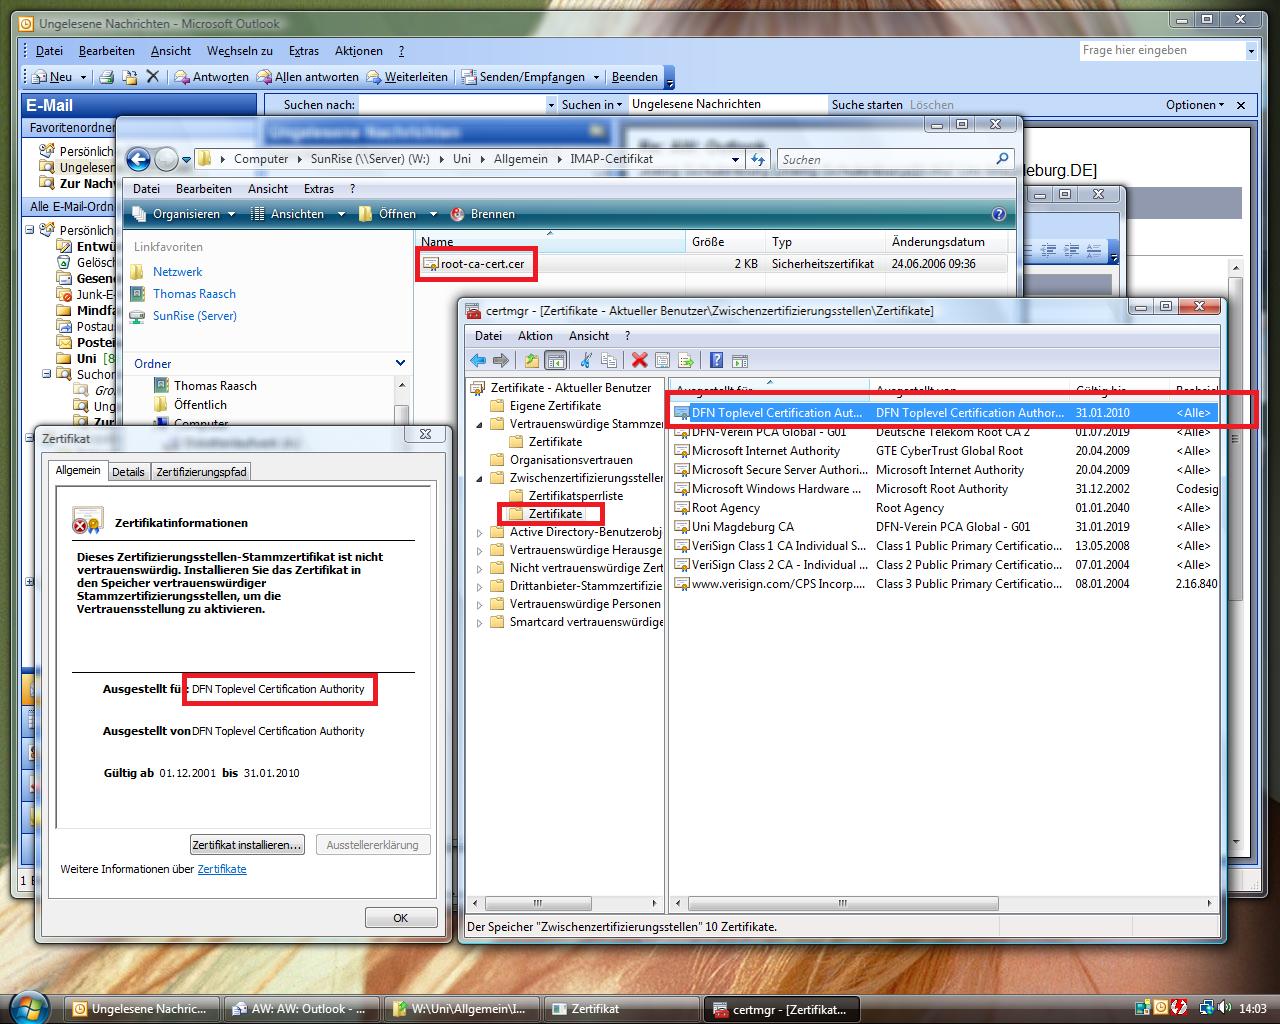
Task: Expand Drittanbieter-Stammzertifizierungsstellen node
Action: (x=479, y=586)
